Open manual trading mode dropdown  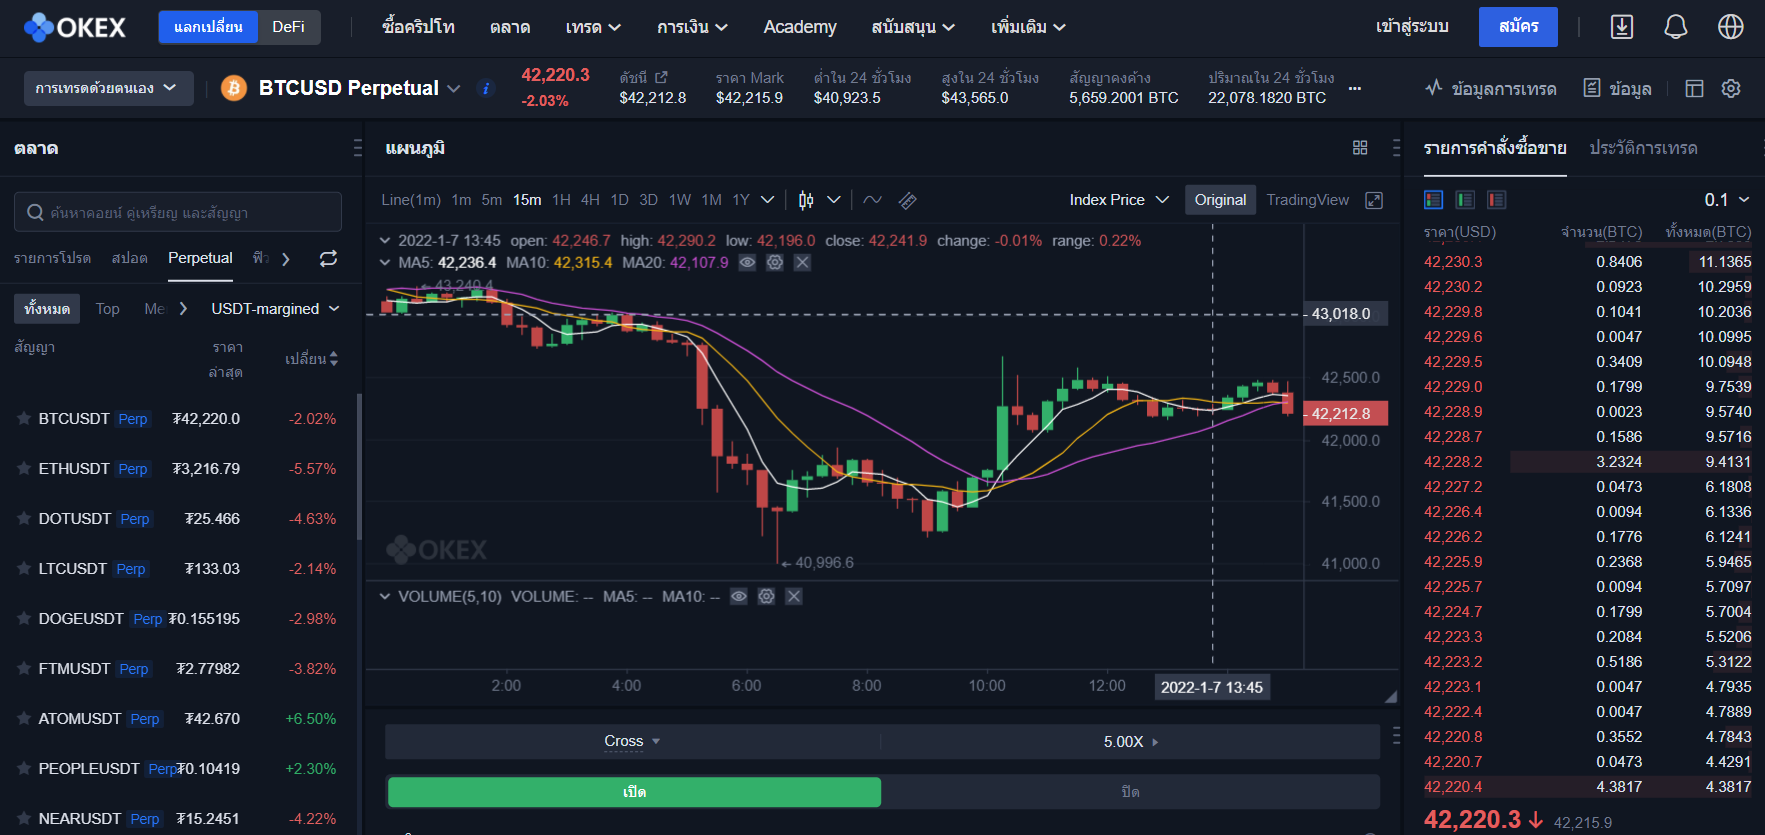coord(109,88)
